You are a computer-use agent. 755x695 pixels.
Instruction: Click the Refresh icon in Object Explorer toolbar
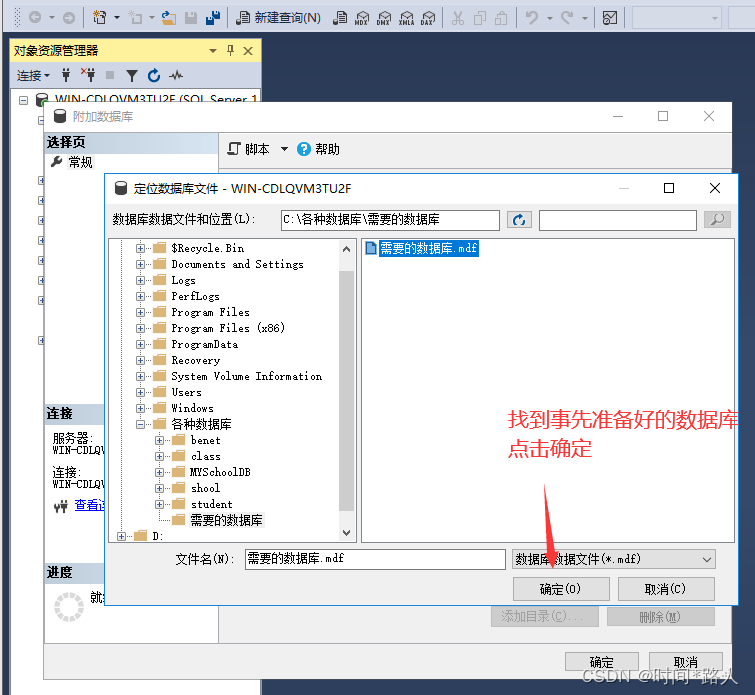pos(154,75)
